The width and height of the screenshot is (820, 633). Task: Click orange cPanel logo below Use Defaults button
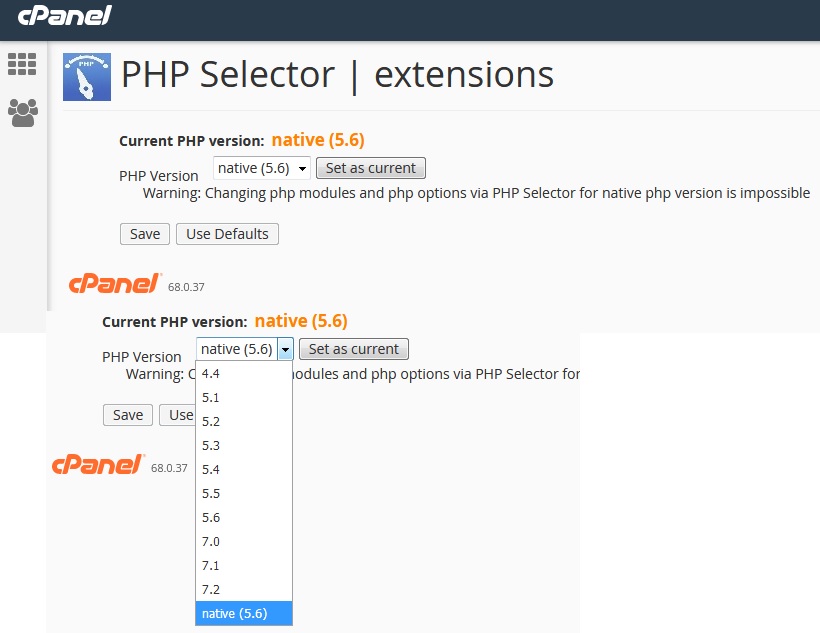click(115, 284)
